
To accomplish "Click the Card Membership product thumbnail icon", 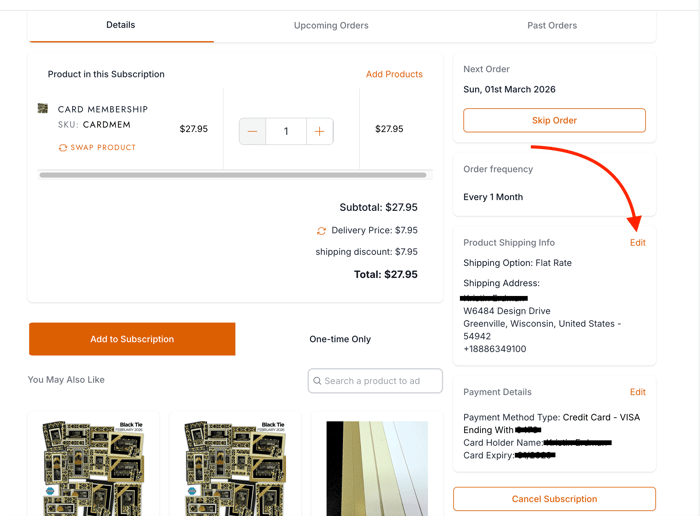I will [x=43, y=109].
